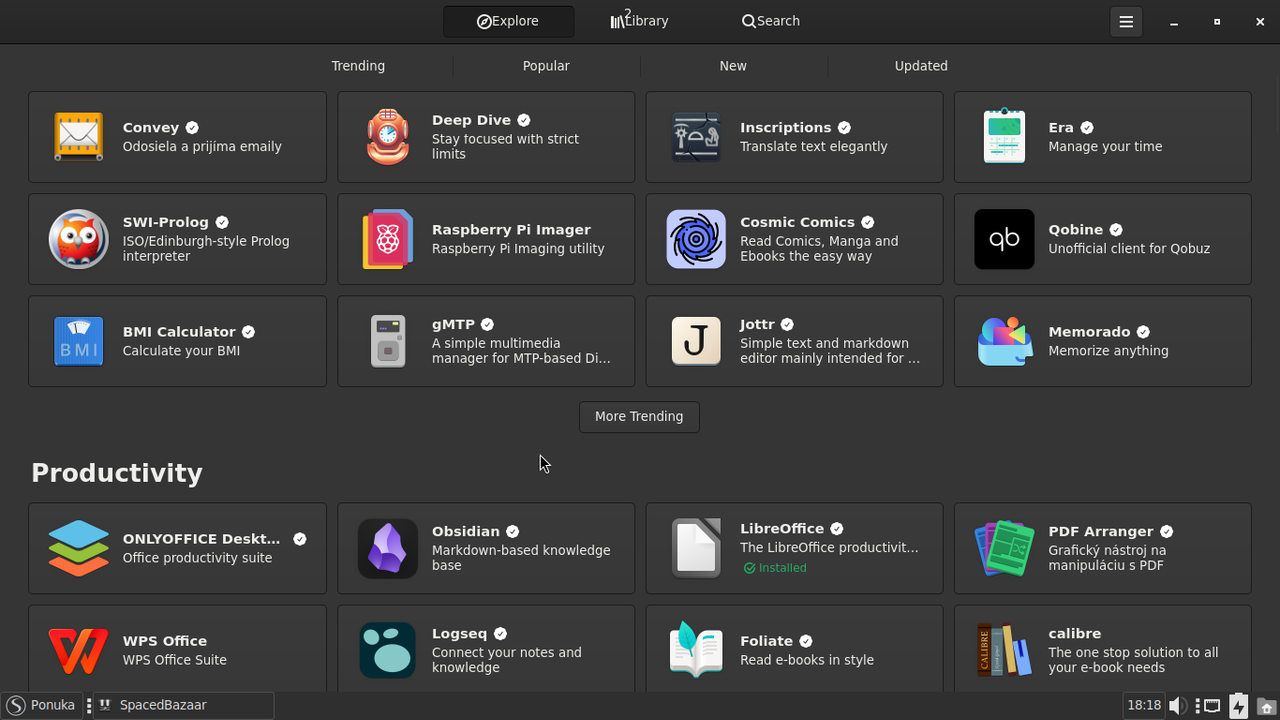Show the New apps tab
The height and width of the screenshot is (720, 1280).
point(733,66)
